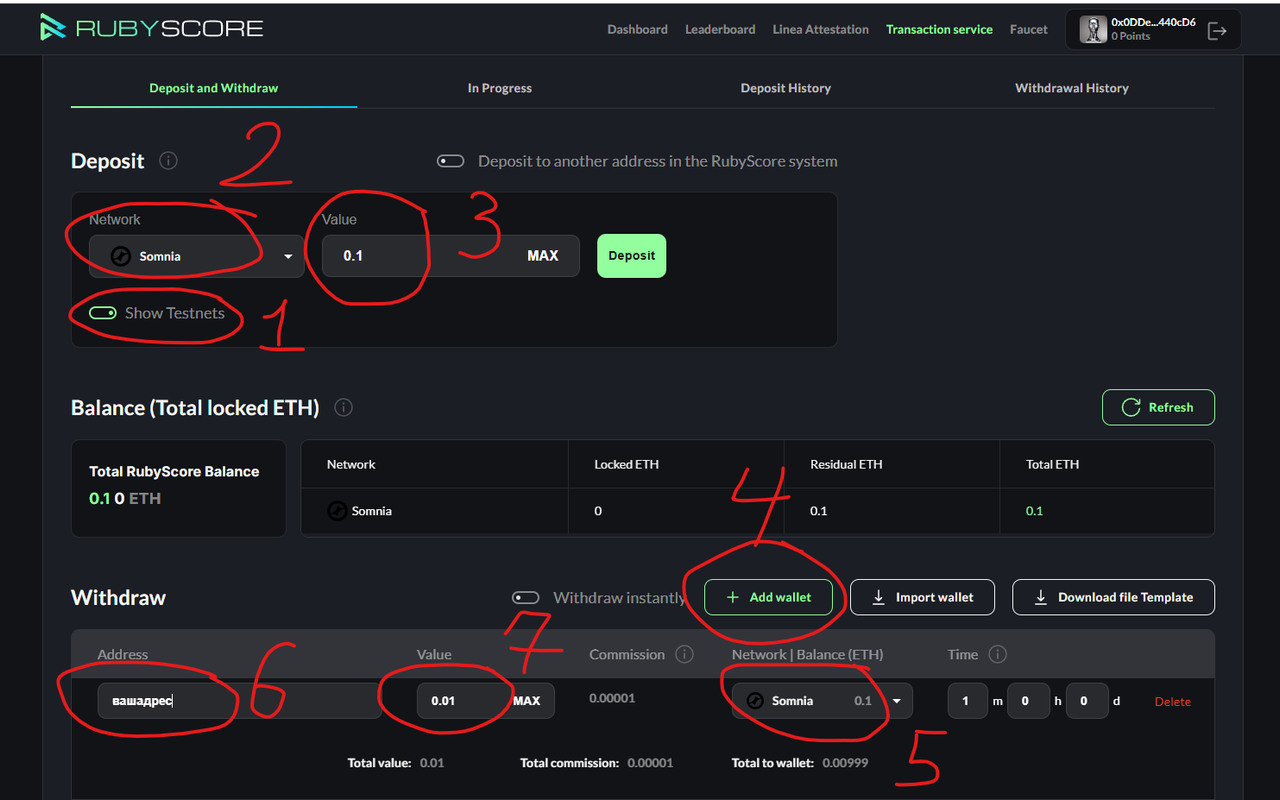1280x800 pixels.
Task: Click Import wallet button
Action: [x=922, y=597]
